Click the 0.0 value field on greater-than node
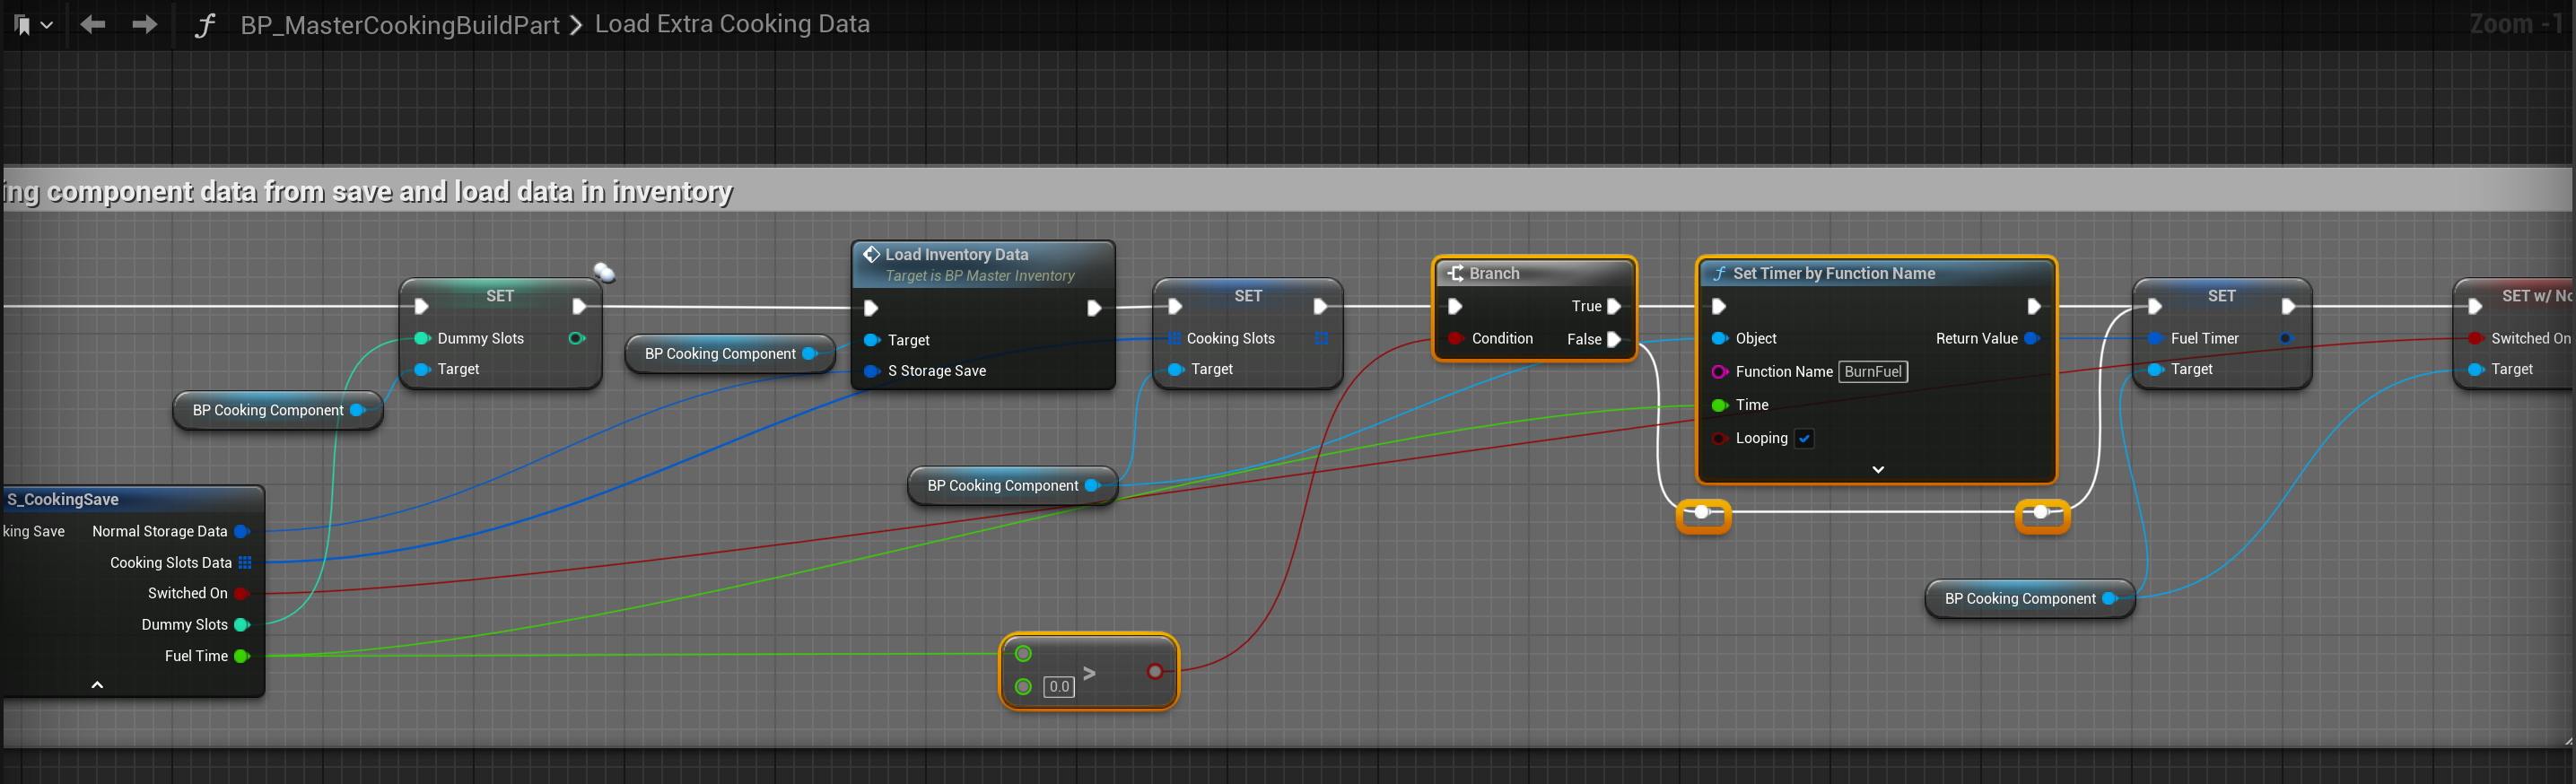Screen dimensions: 2576x784 (1058, 687)
